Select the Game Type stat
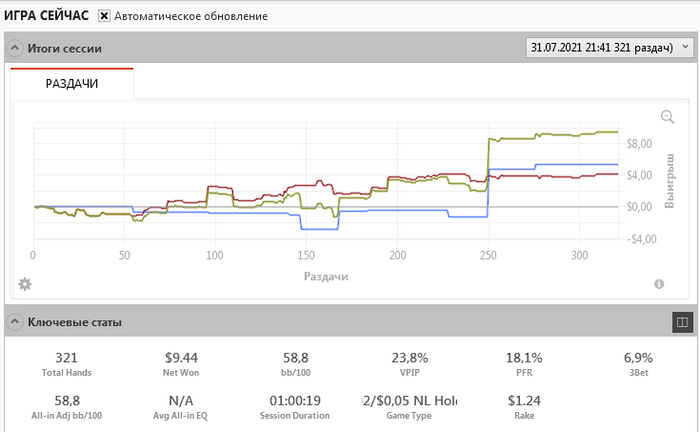Image resolution: width=700 pixels, height=432 pixels. coord(409,408)
